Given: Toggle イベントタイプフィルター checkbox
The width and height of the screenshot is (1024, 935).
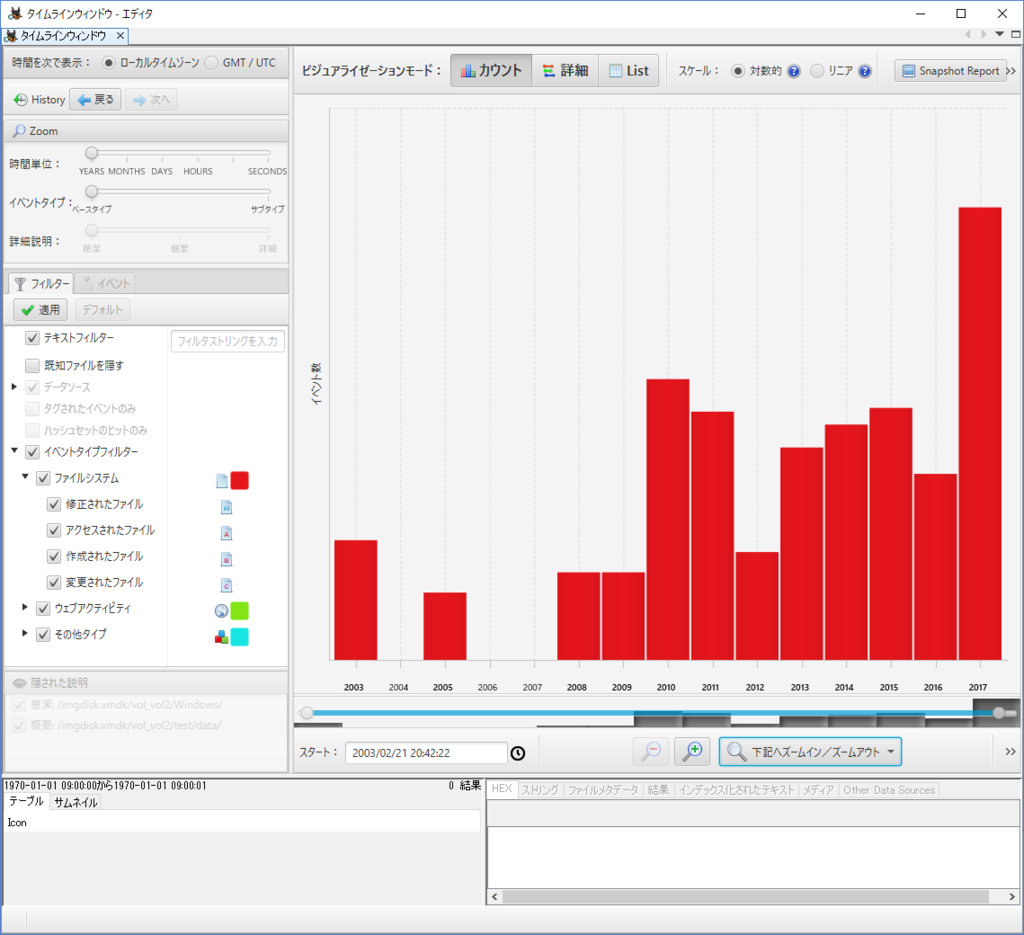Looking at the screenshot, I should click(32, 452).
